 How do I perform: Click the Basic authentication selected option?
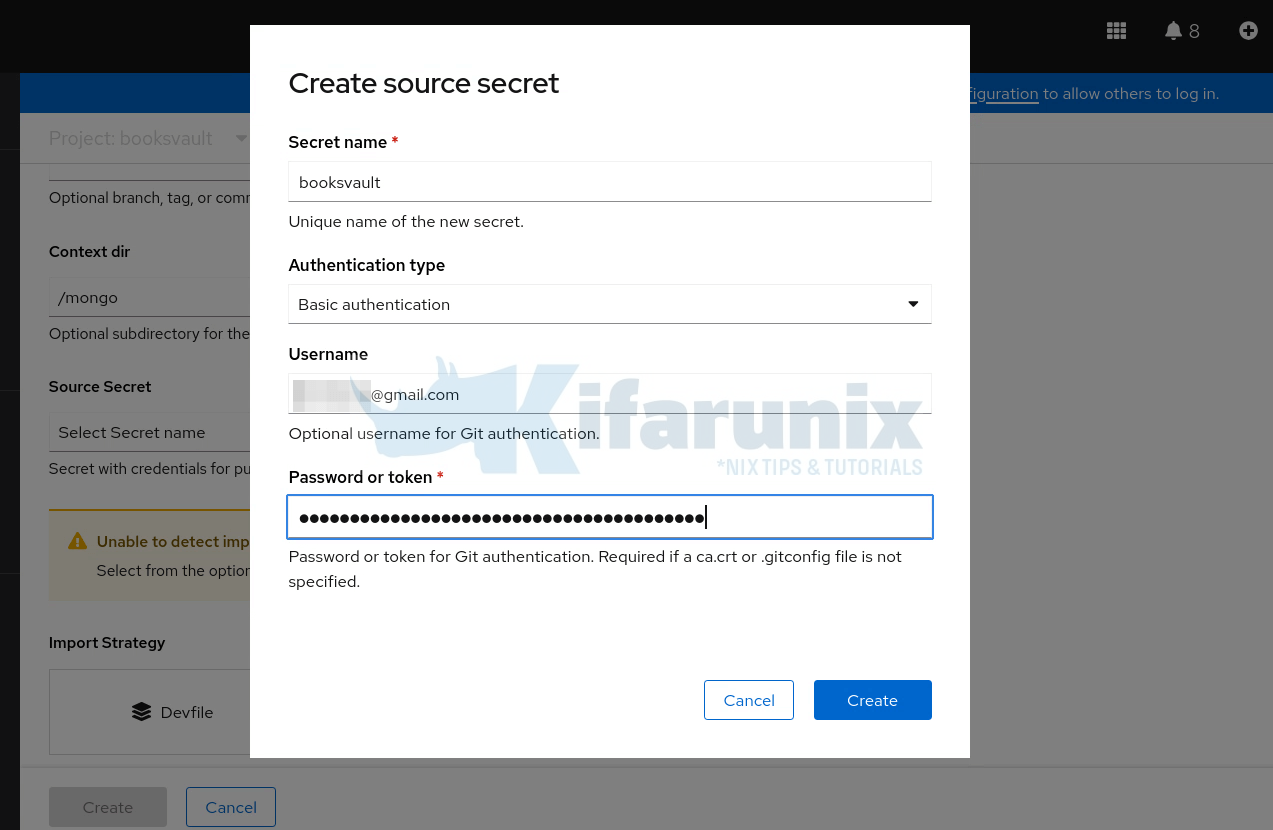[374, 304]
